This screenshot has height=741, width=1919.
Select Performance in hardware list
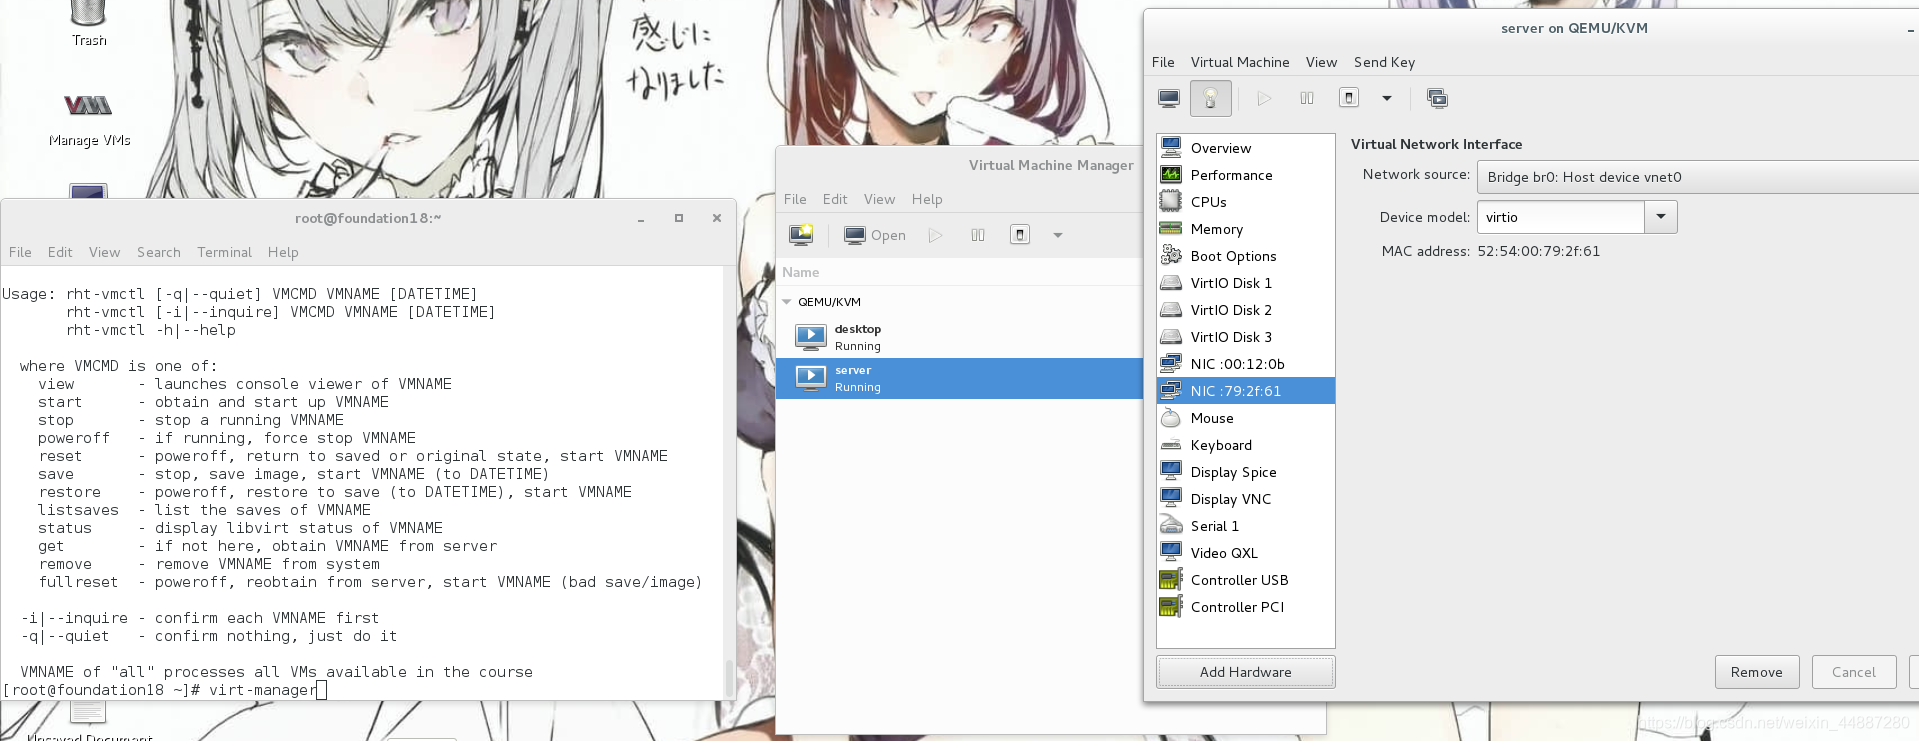1246,175
